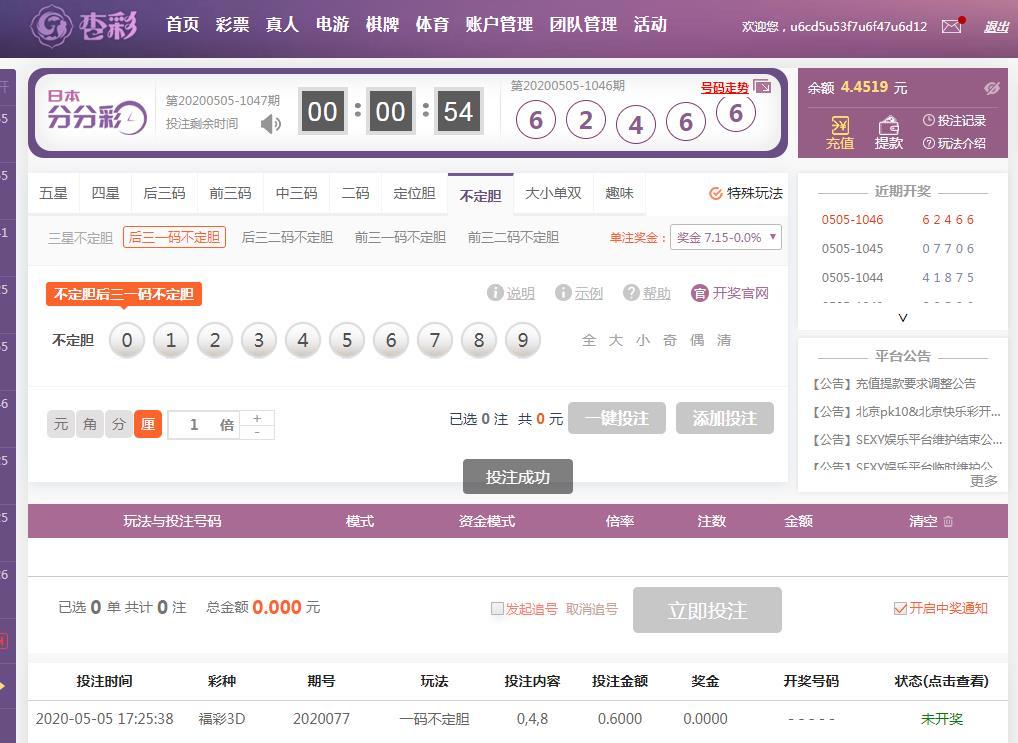Select all numbers with 全 filter
The image size is (1018, 743).
click(589, 340)
